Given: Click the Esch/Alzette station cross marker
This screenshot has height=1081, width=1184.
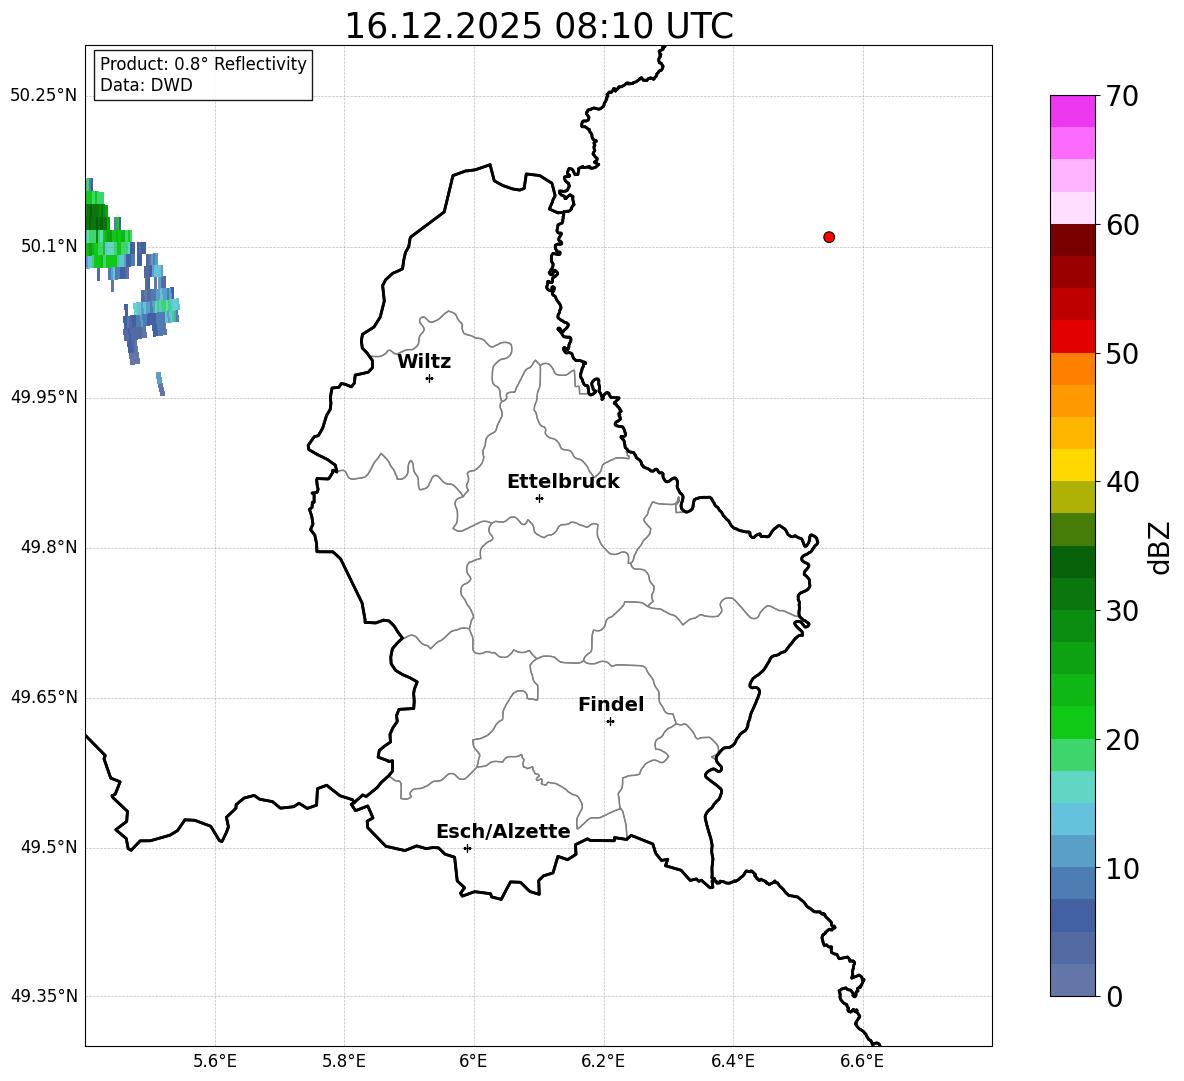Looking at the screenshot, I should tap(467, 848).
